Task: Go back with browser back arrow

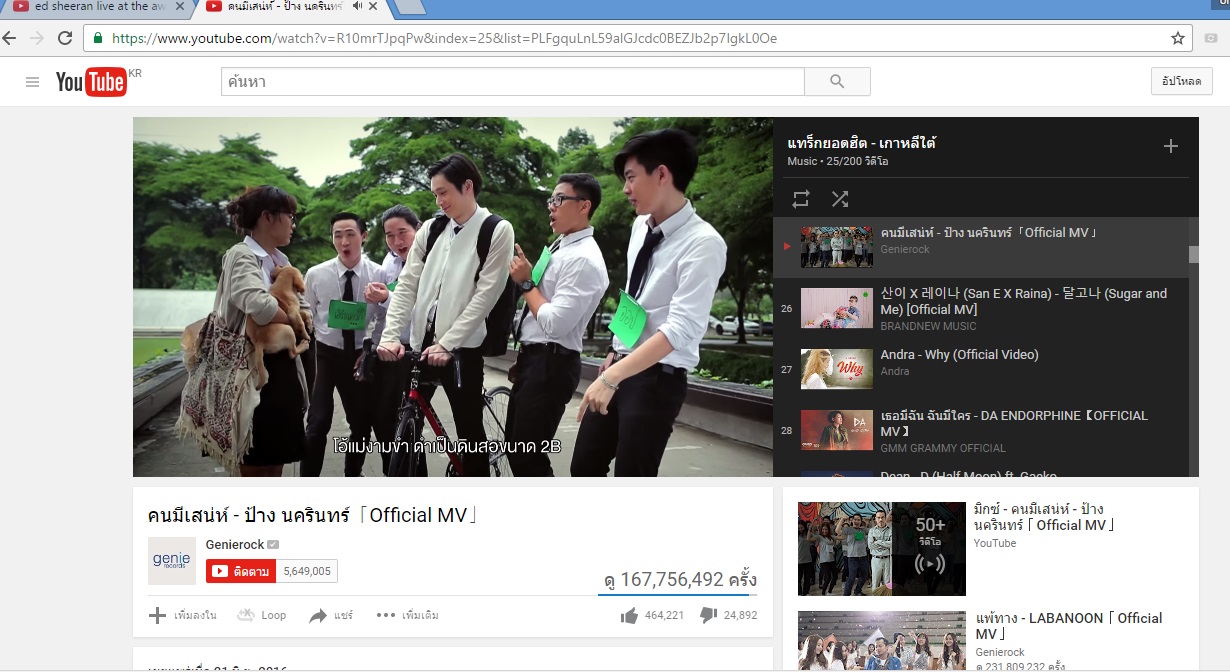Action: [x=9, y=38]
